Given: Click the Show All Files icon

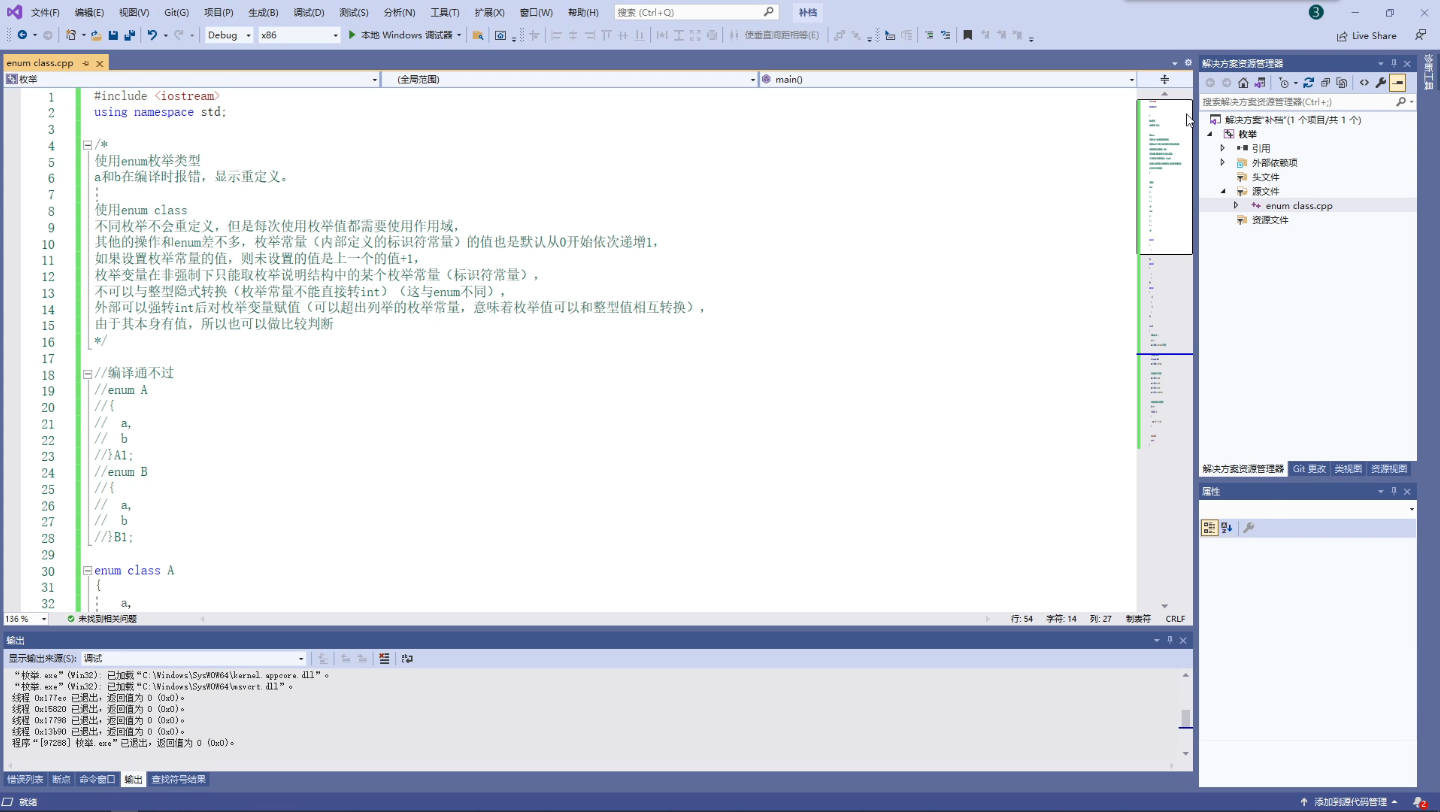Looking at the screenshot, I should 1341,83.
